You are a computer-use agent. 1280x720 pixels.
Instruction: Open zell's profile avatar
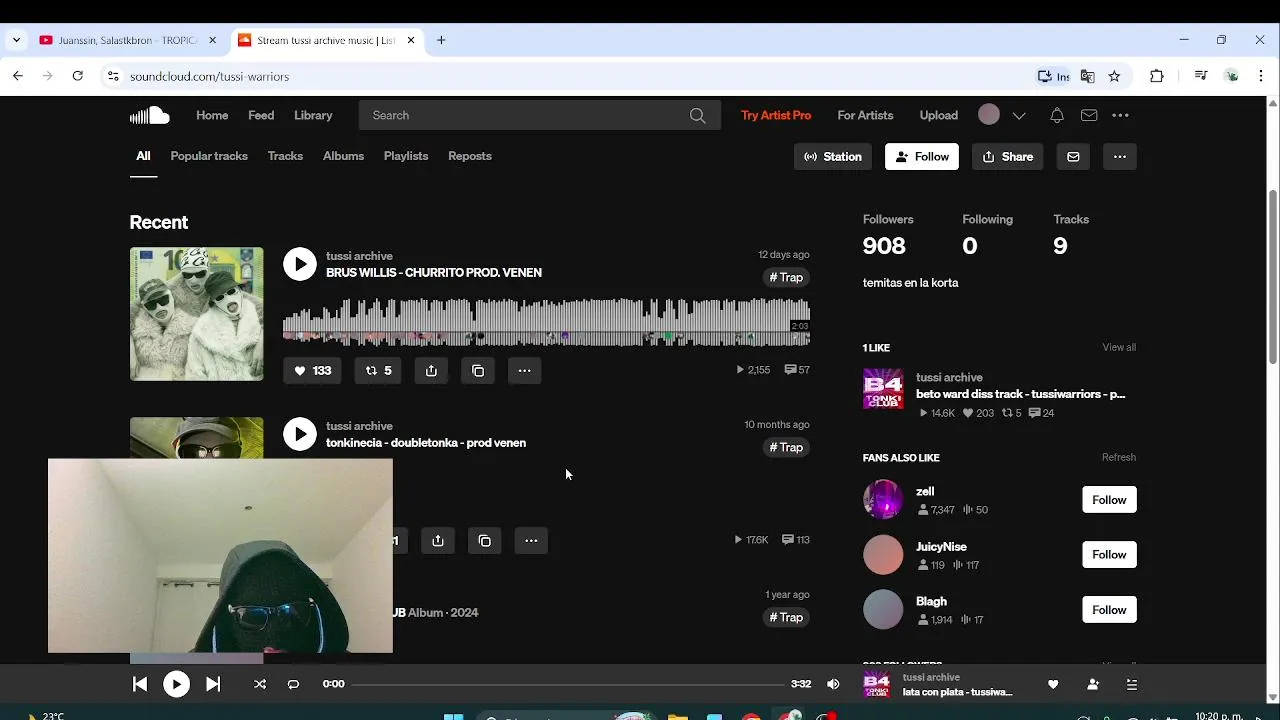tap(883, 499)
